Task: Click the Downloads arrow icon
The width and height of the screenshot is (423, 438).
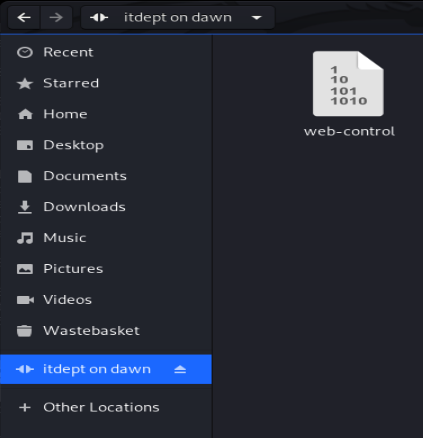Action: (x=25, y=207)
